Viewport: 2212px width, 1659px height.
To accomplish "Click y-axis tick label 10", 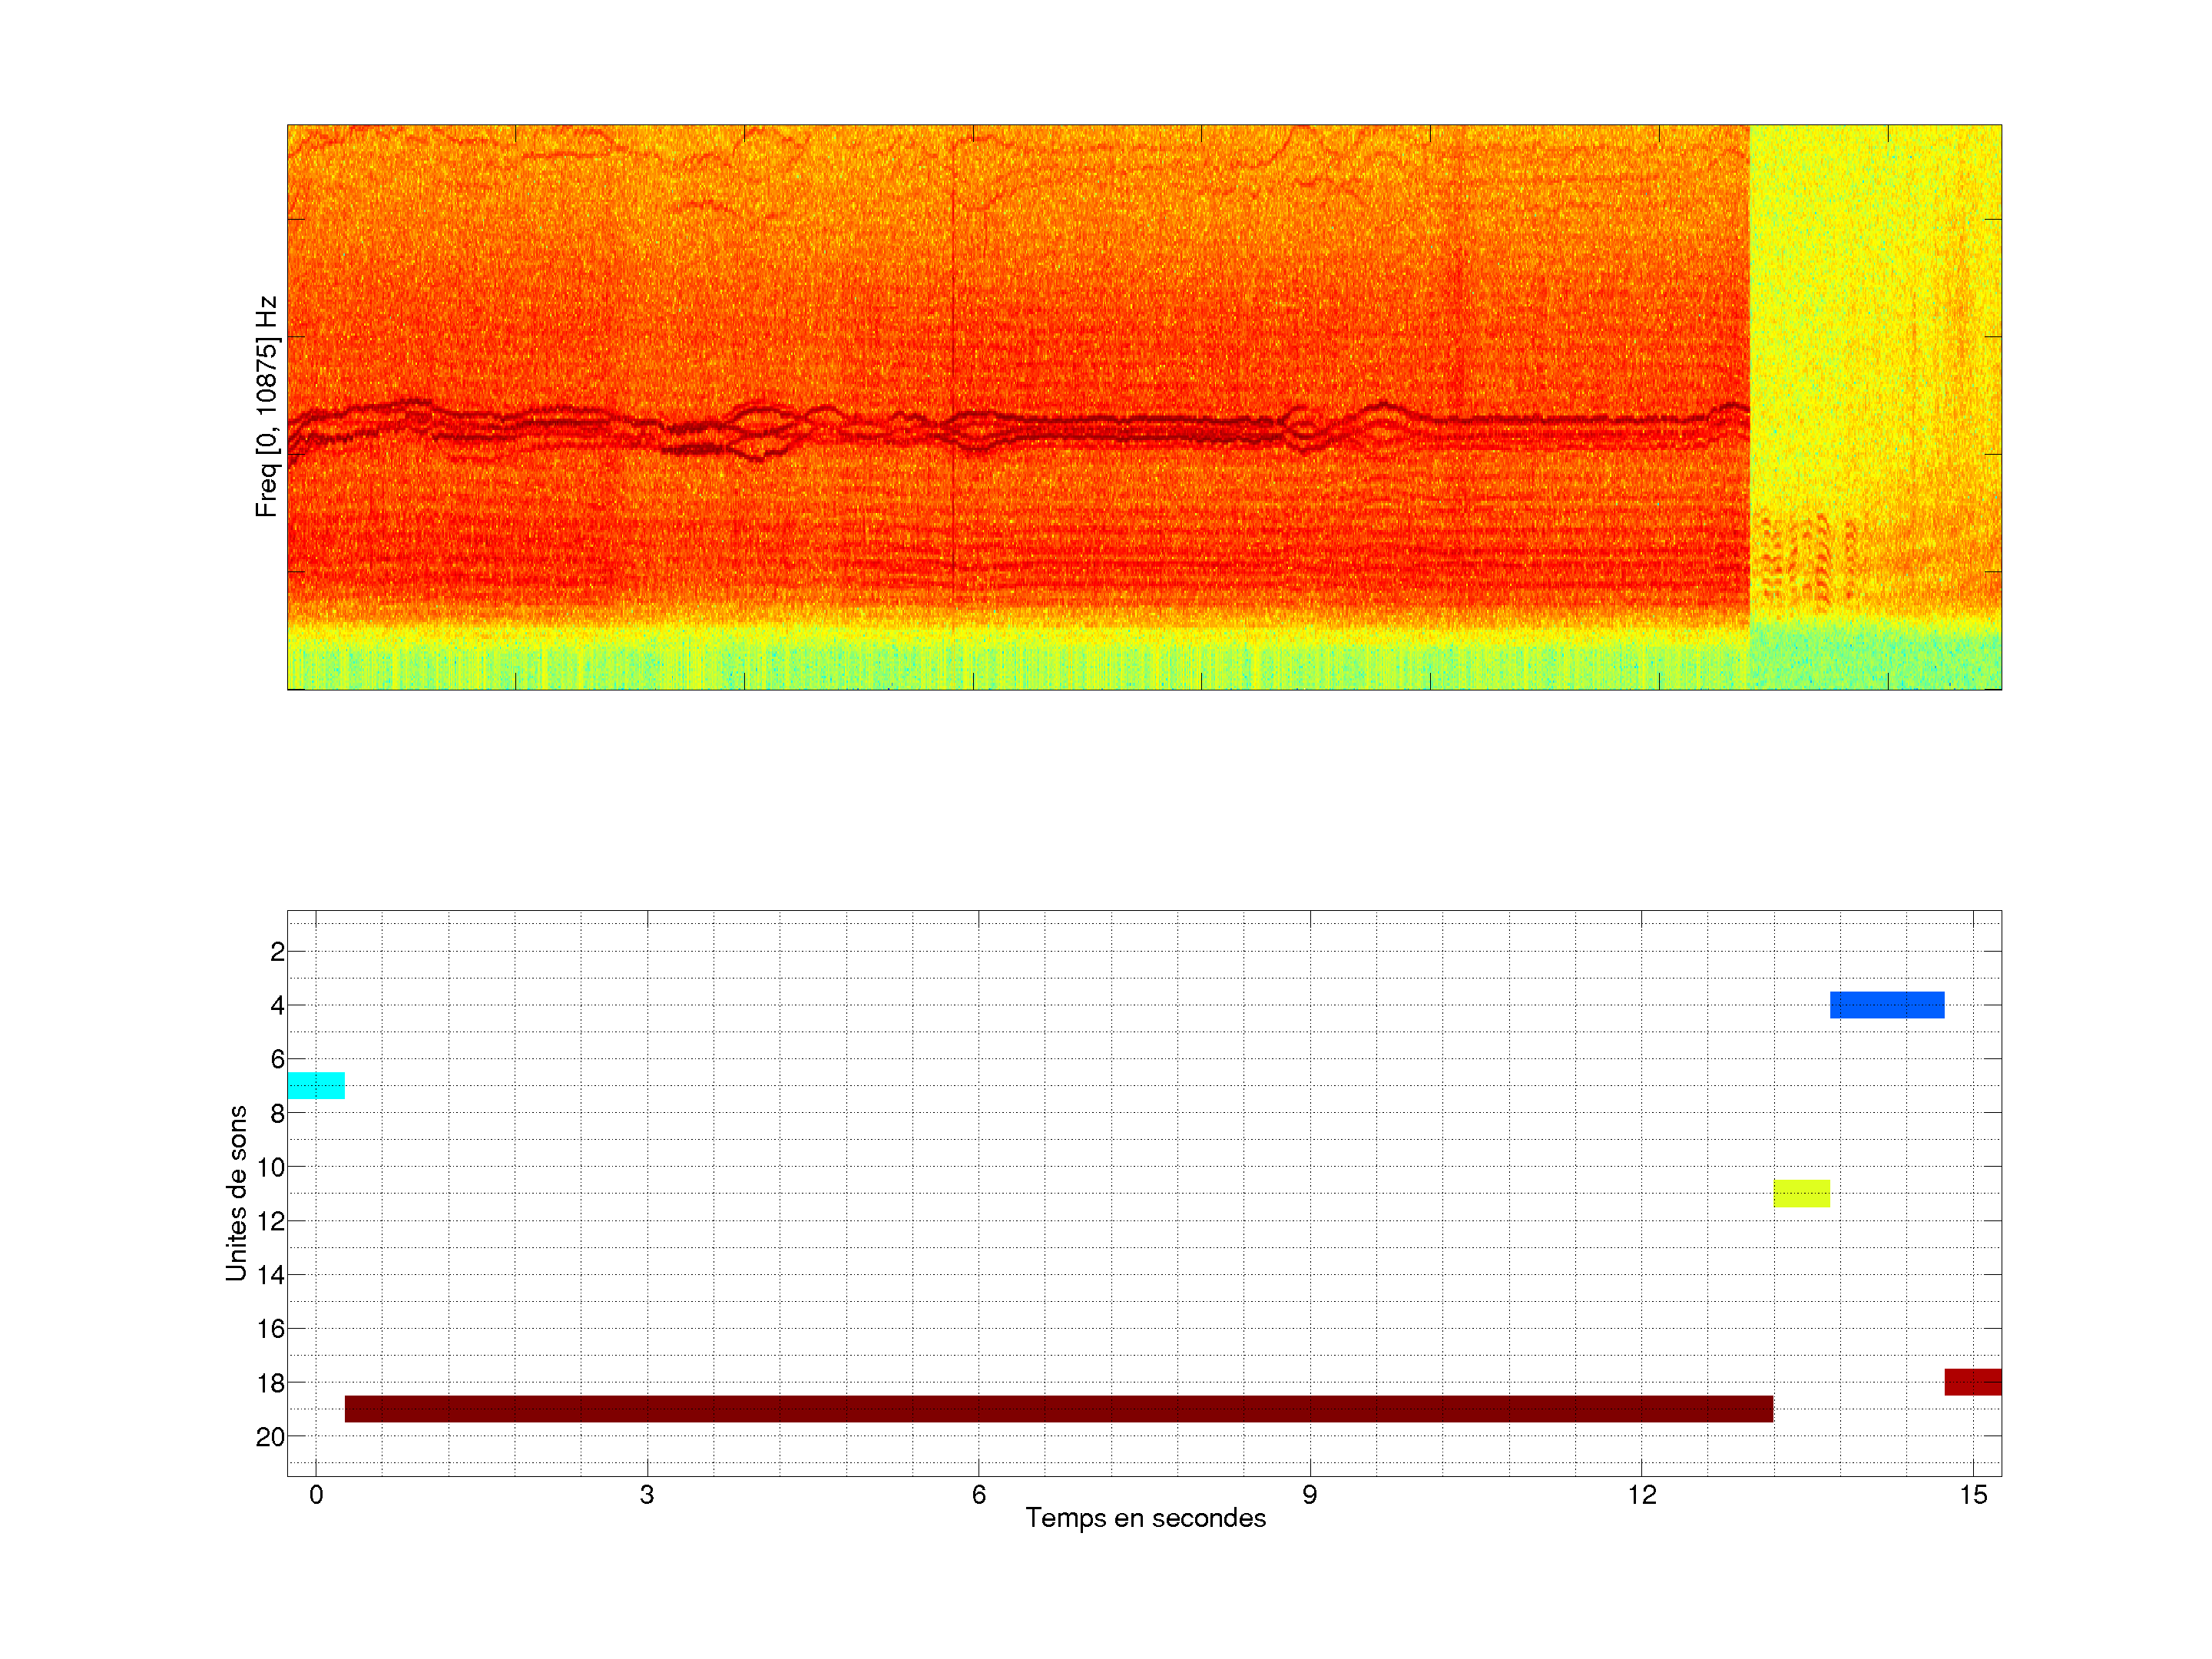I will 270,1167.
